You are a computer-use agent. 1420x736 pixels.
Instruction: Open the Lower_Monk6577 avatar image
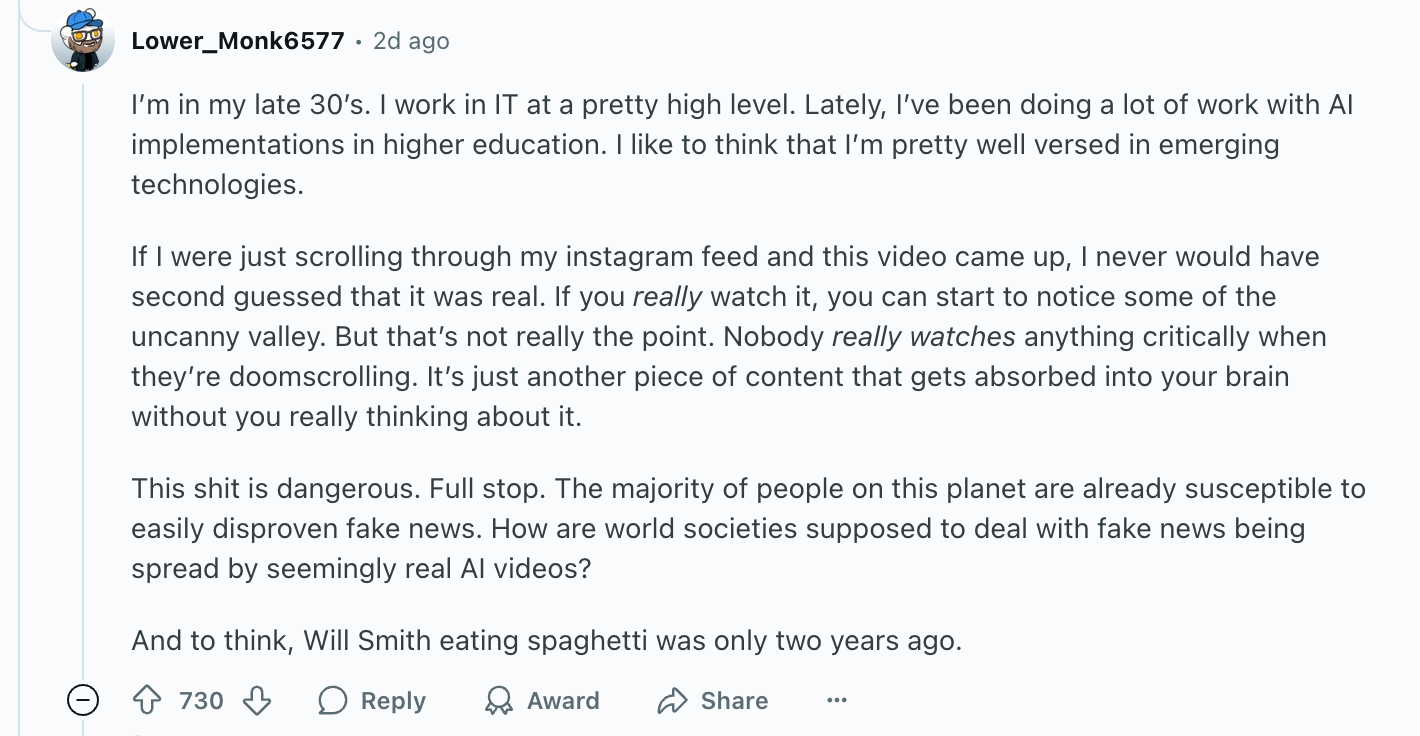click(x=83, y=41)
